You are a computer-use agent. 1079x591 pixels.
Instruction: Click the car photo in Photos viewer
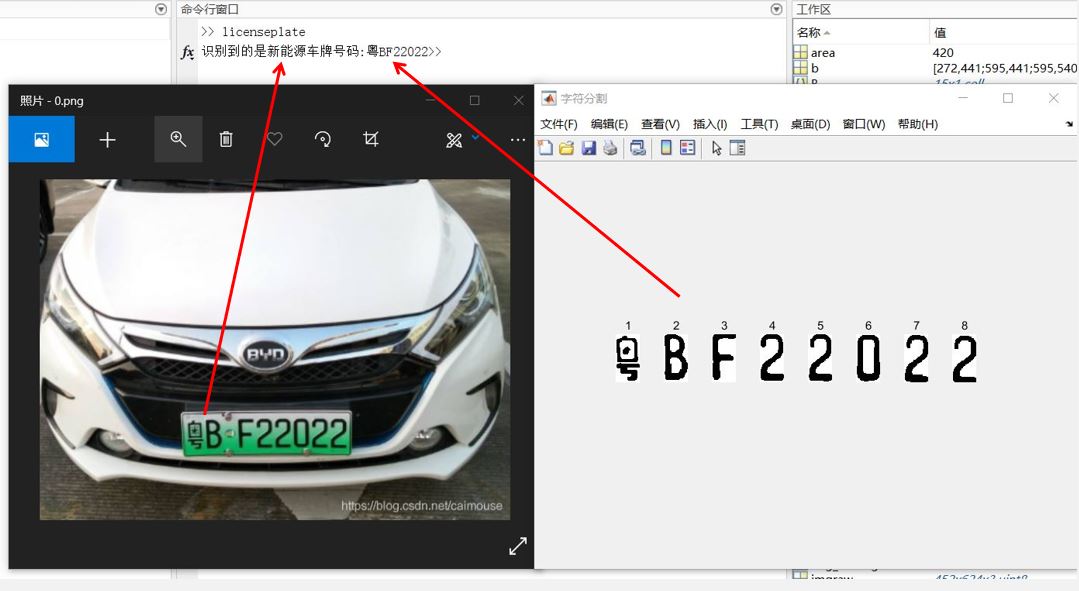point(275,350)
